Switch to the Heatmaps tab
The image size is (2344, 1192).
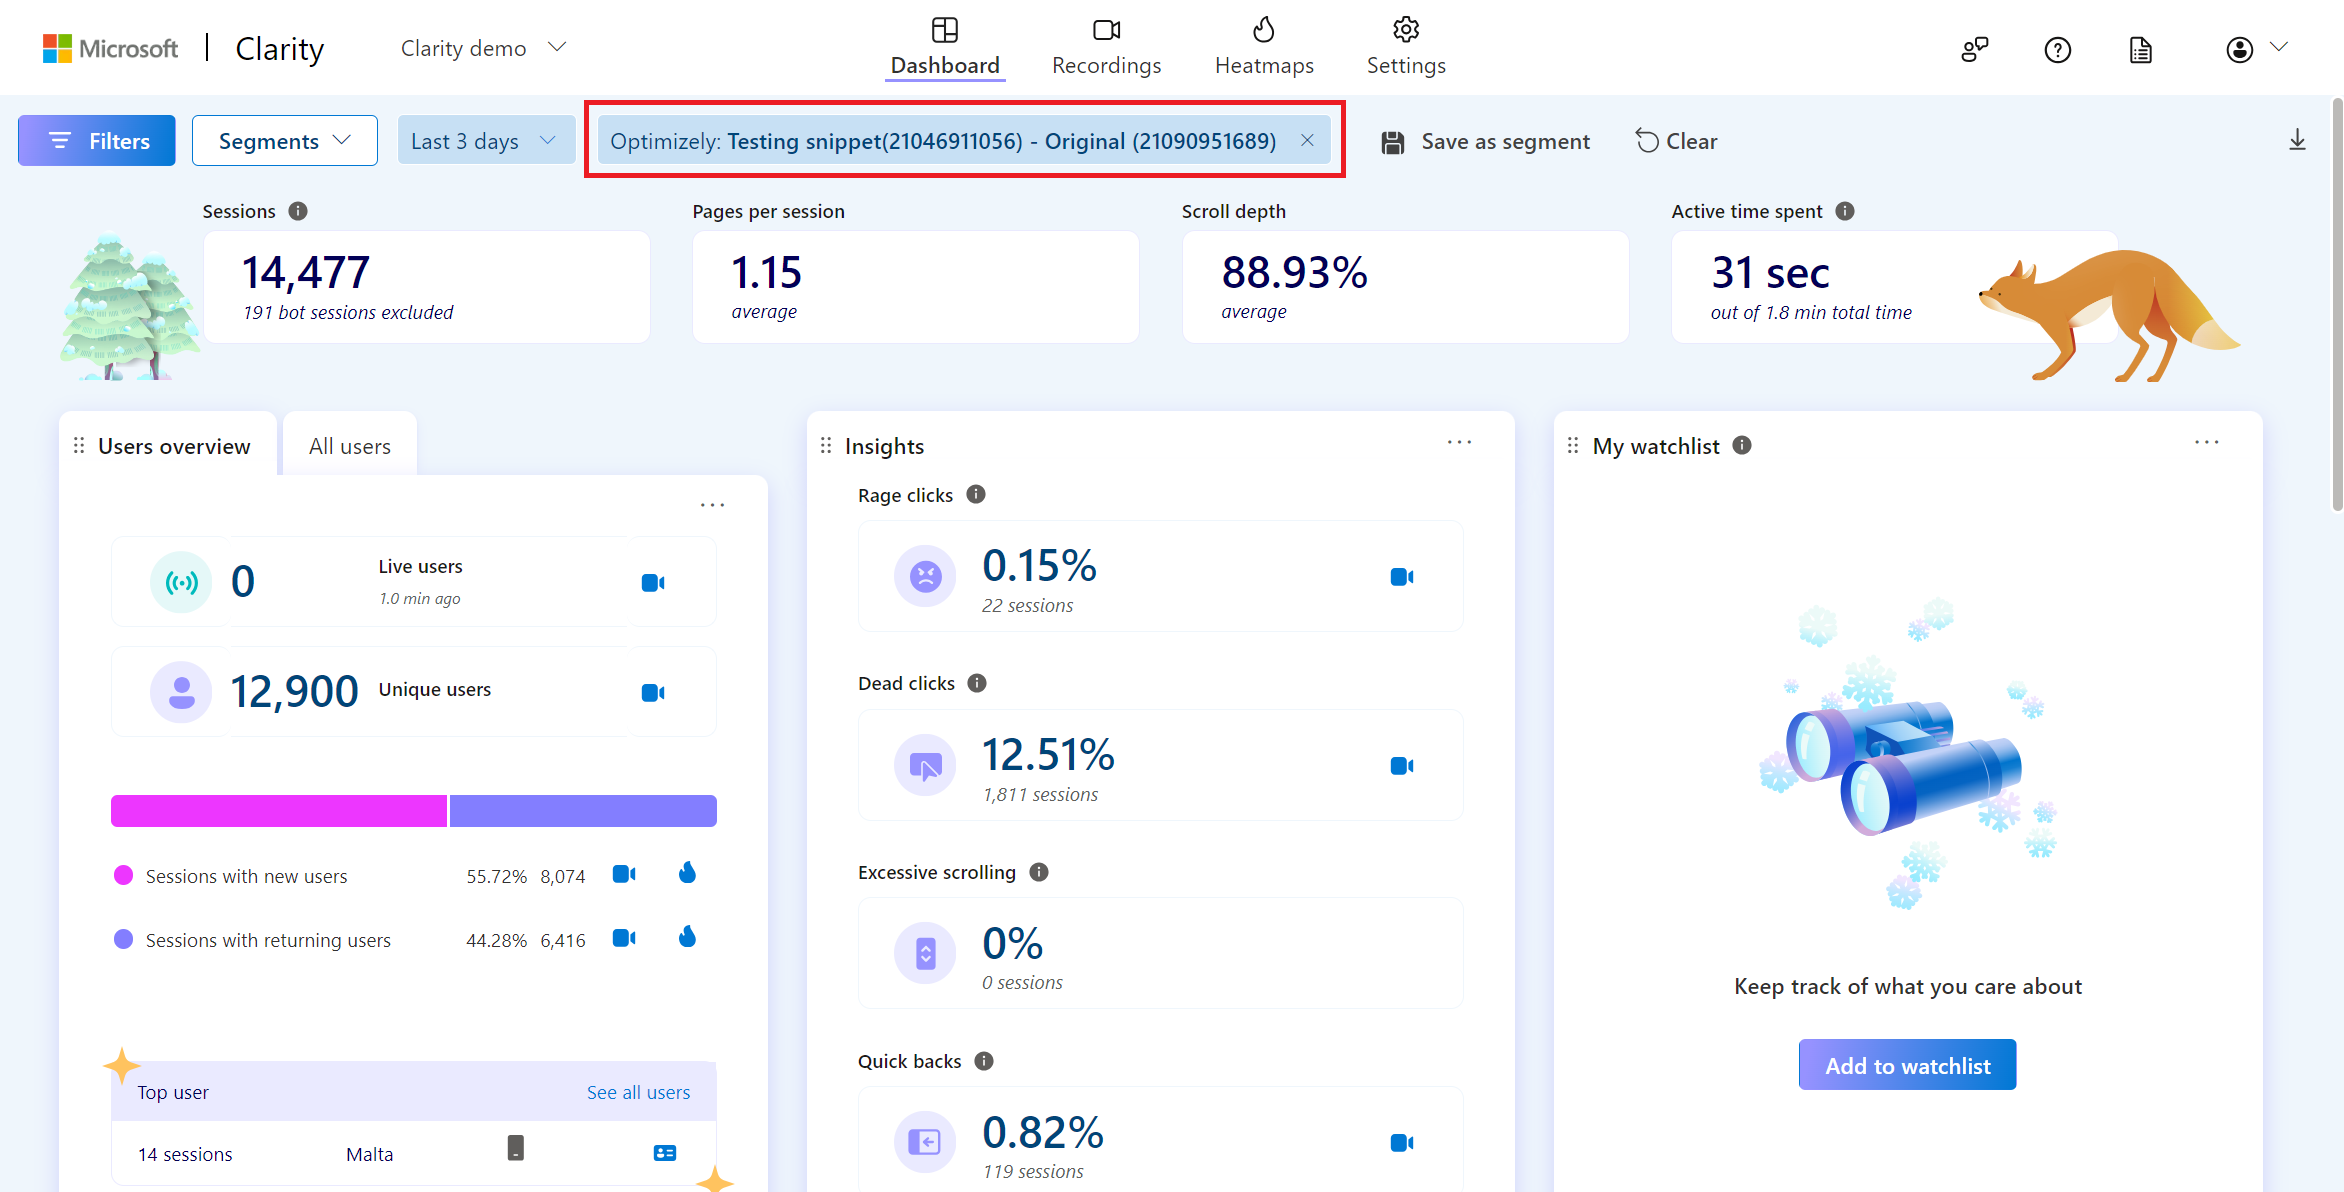[x=1264, y=48]
